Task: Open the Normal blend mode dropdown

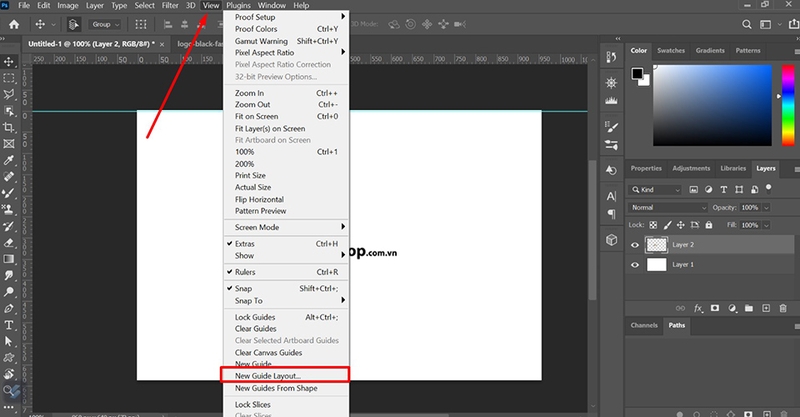Action: (668, 208)
